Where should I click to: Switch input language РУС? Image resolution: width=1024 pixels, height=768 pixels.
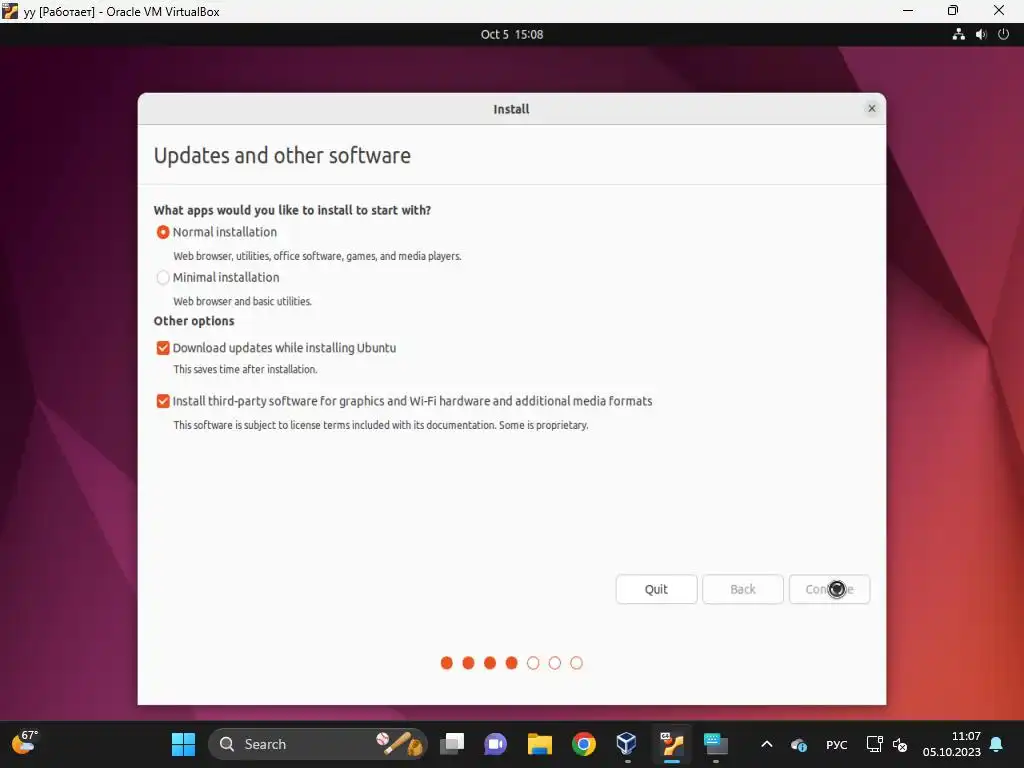coord(837,744)
